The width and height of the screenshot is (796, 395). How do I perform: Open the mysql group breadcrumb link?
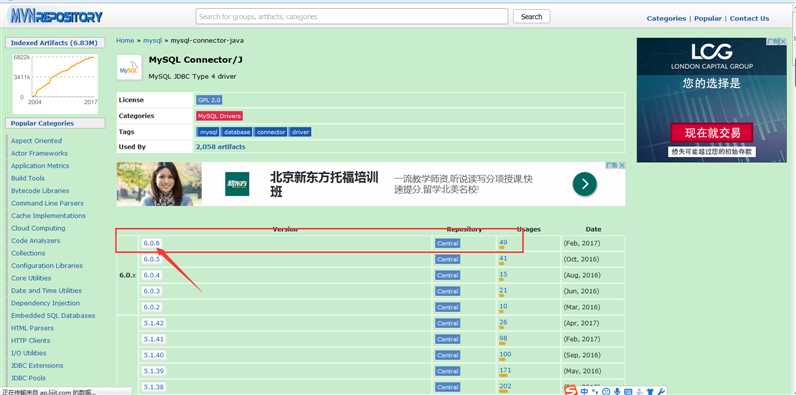(x=152, y=40)
